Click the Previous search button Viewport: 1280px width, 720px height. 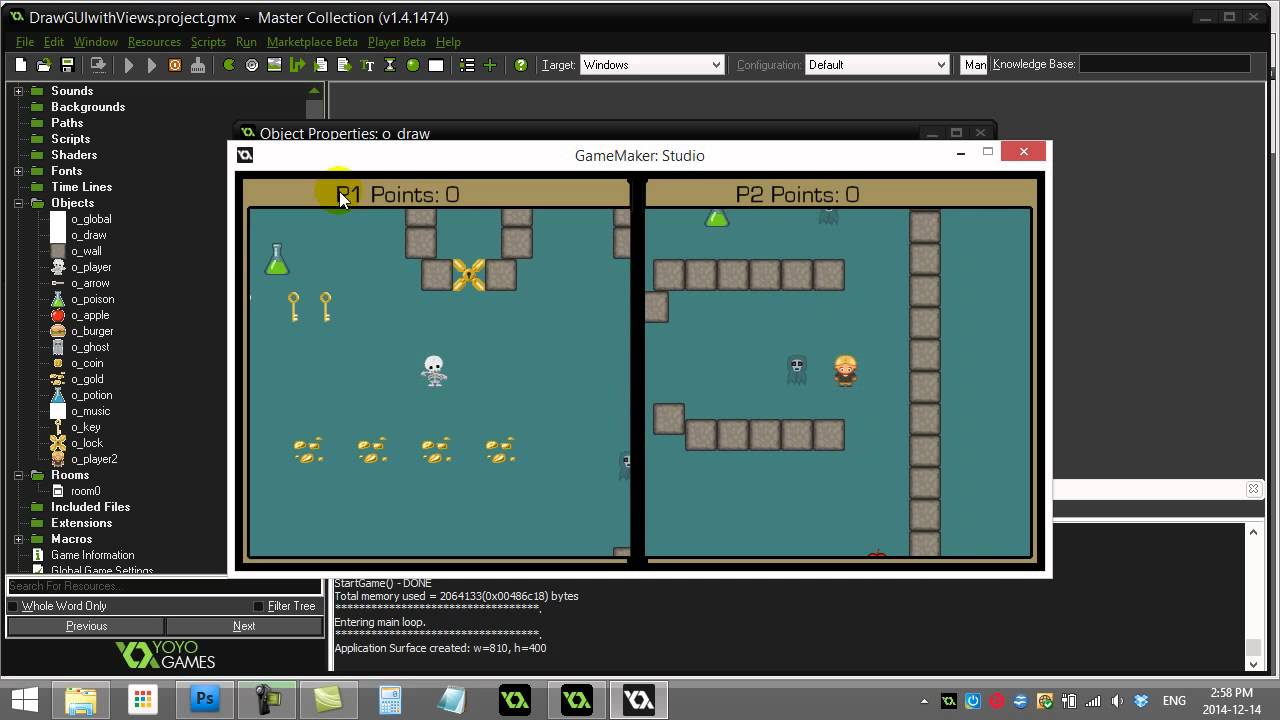[x=87, y=626]
